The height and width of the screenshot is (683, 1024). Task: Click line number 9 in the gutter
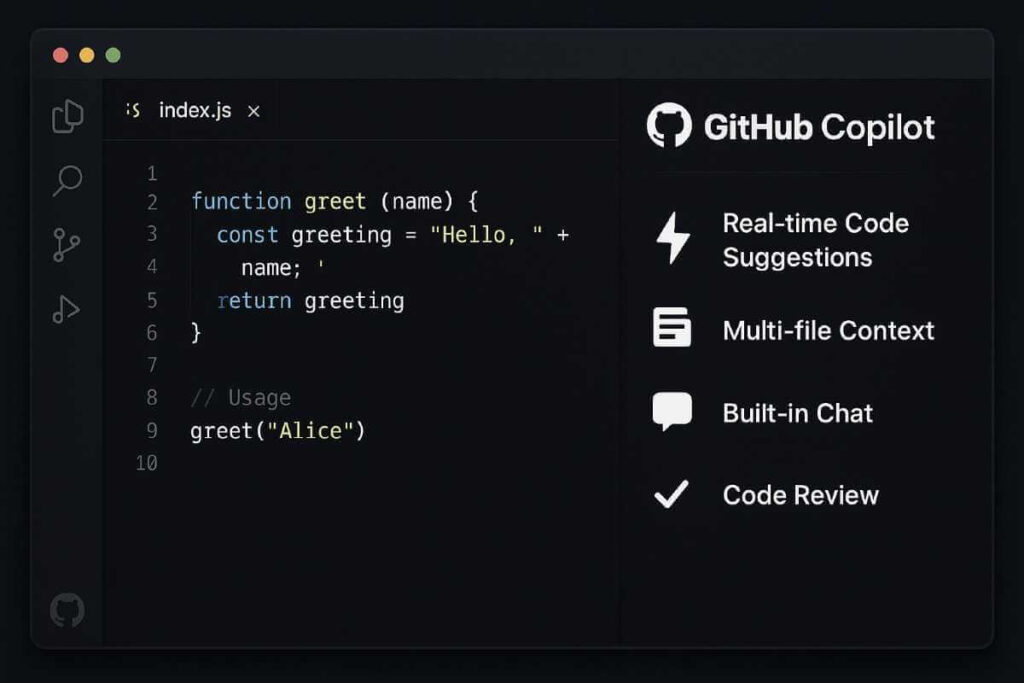151,430
